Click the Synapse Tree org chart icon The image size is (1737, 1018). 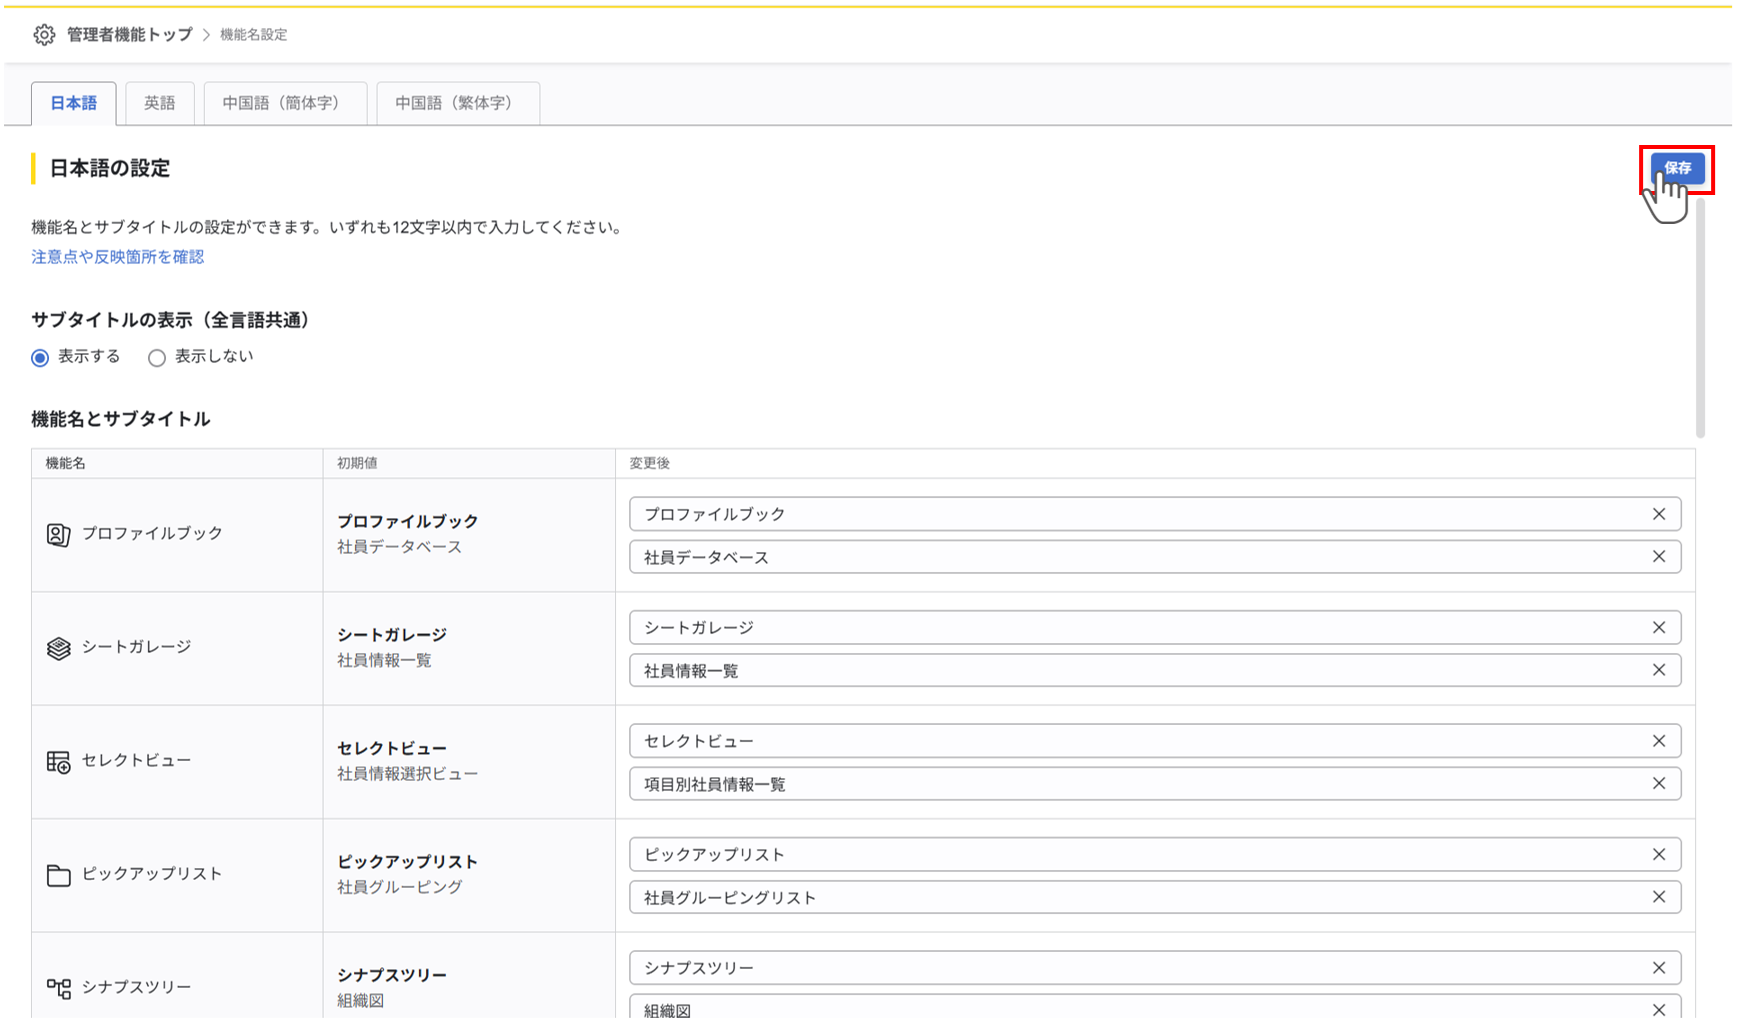(x=58, y=988)
